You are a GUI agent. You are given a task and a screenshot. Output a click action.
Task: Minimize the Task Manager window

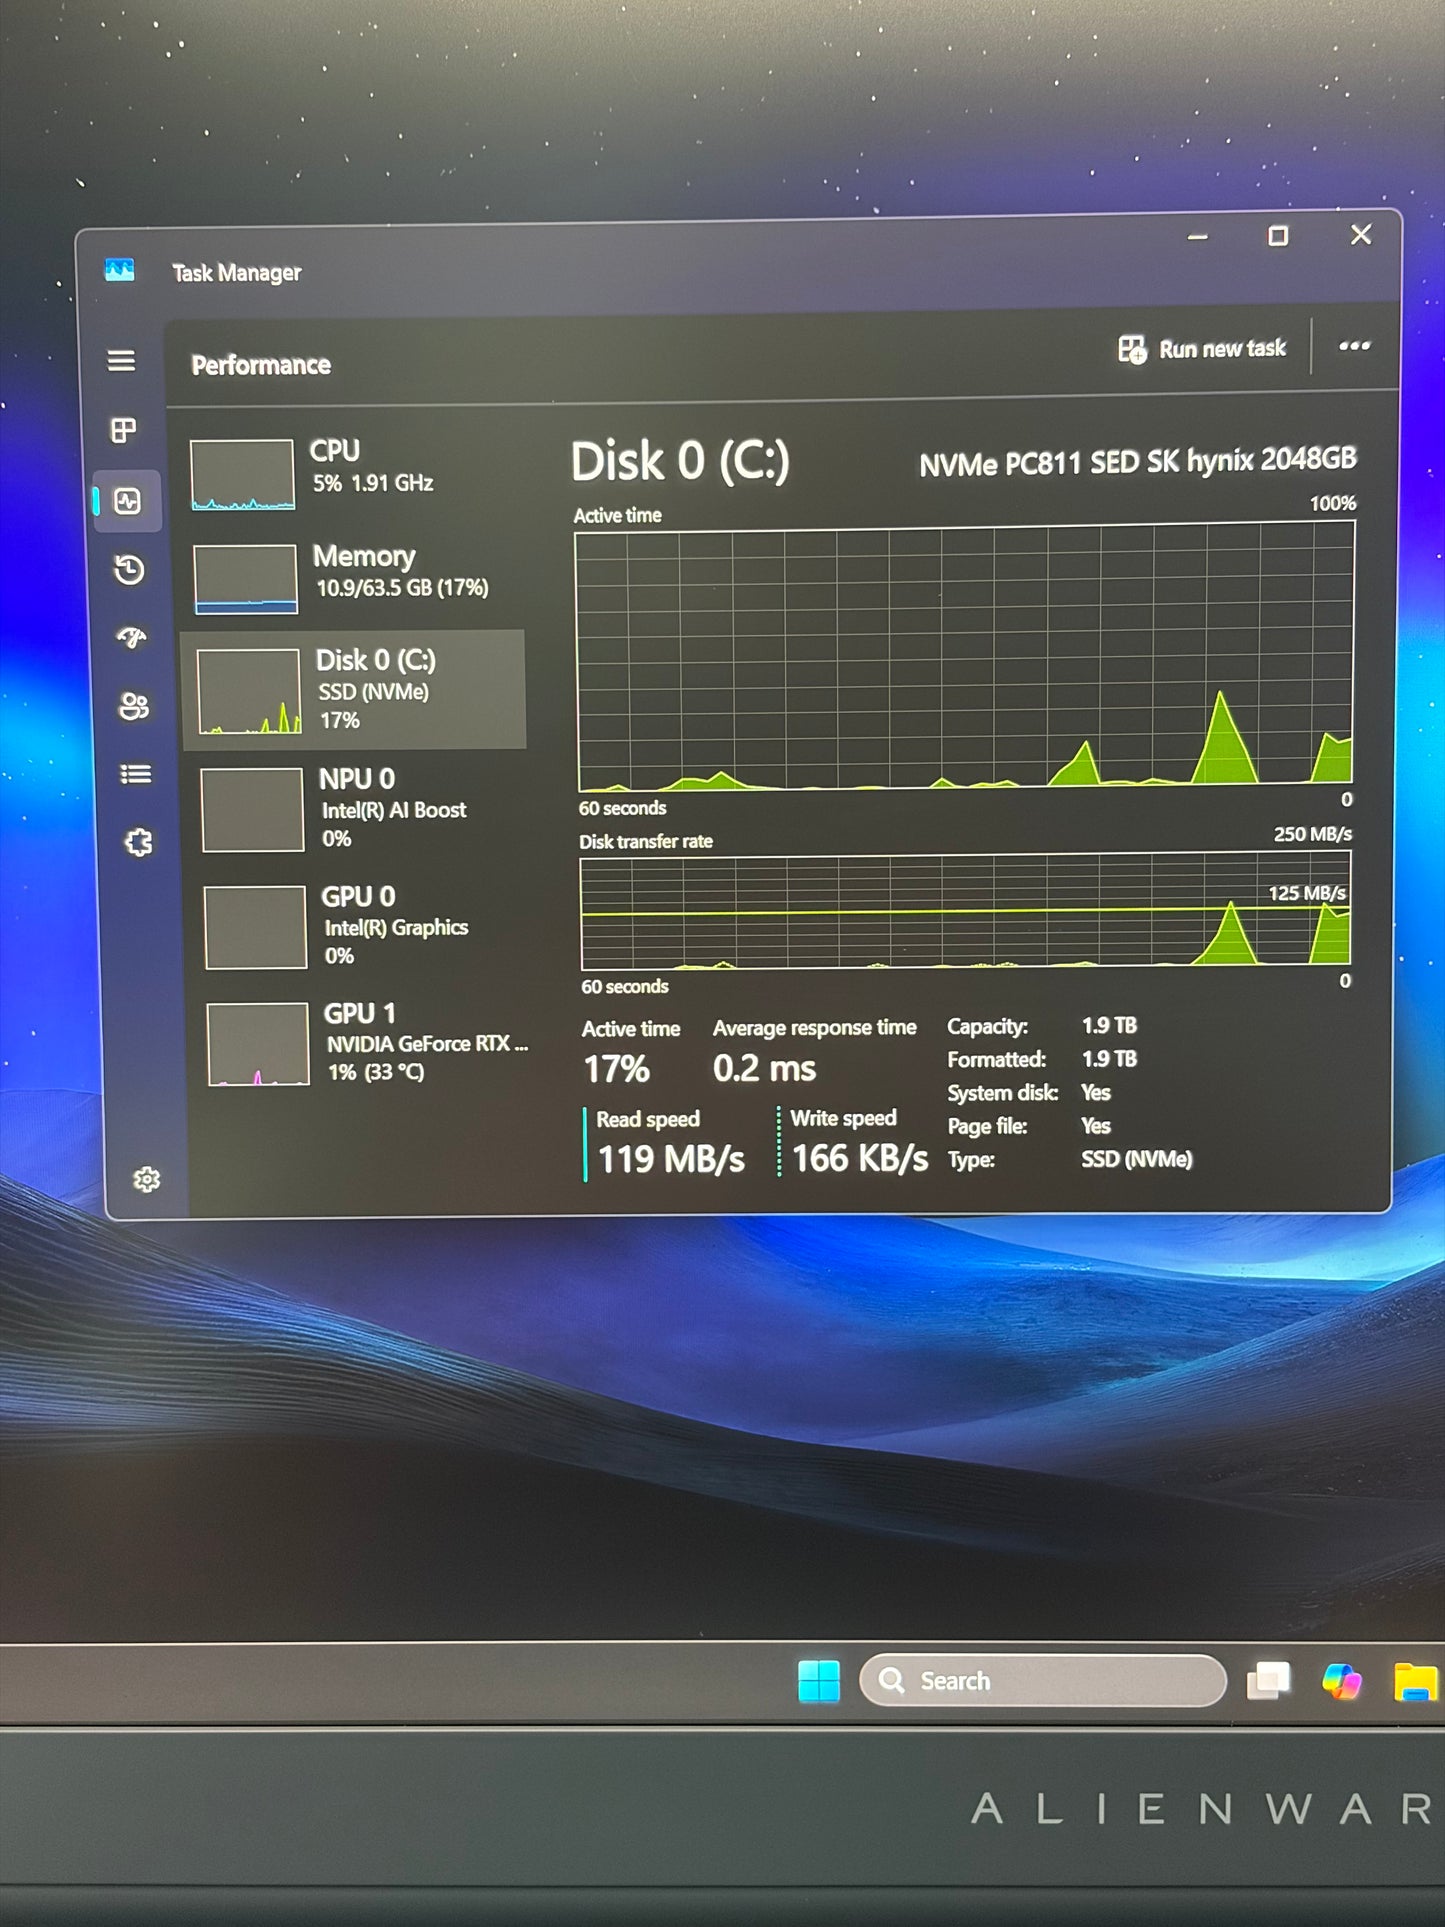1198,238
